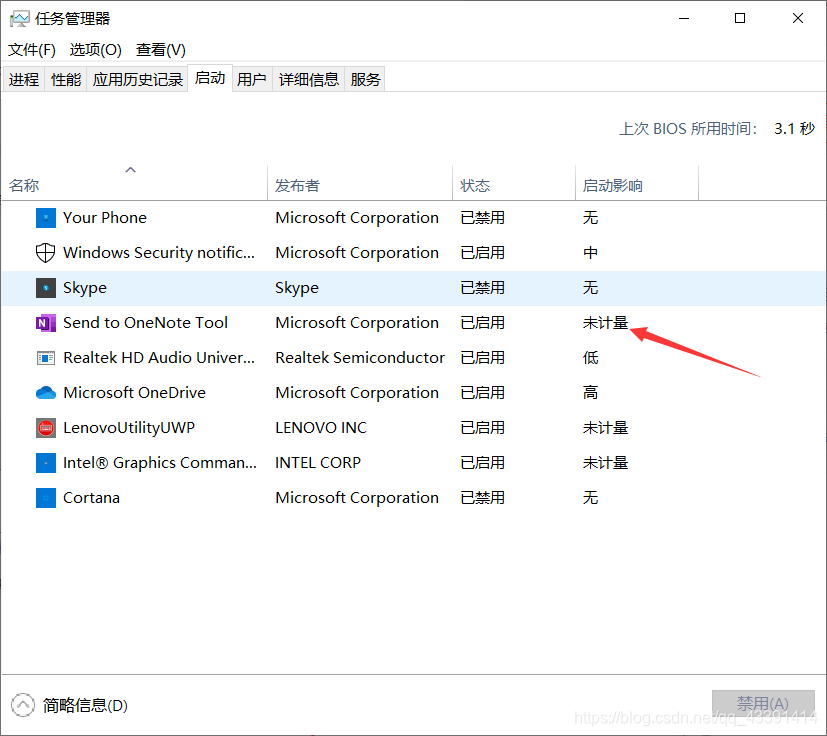Viewport: 827px width, 736px height.
Task: Click the OneNote purple icon
Action: point(46,323)
